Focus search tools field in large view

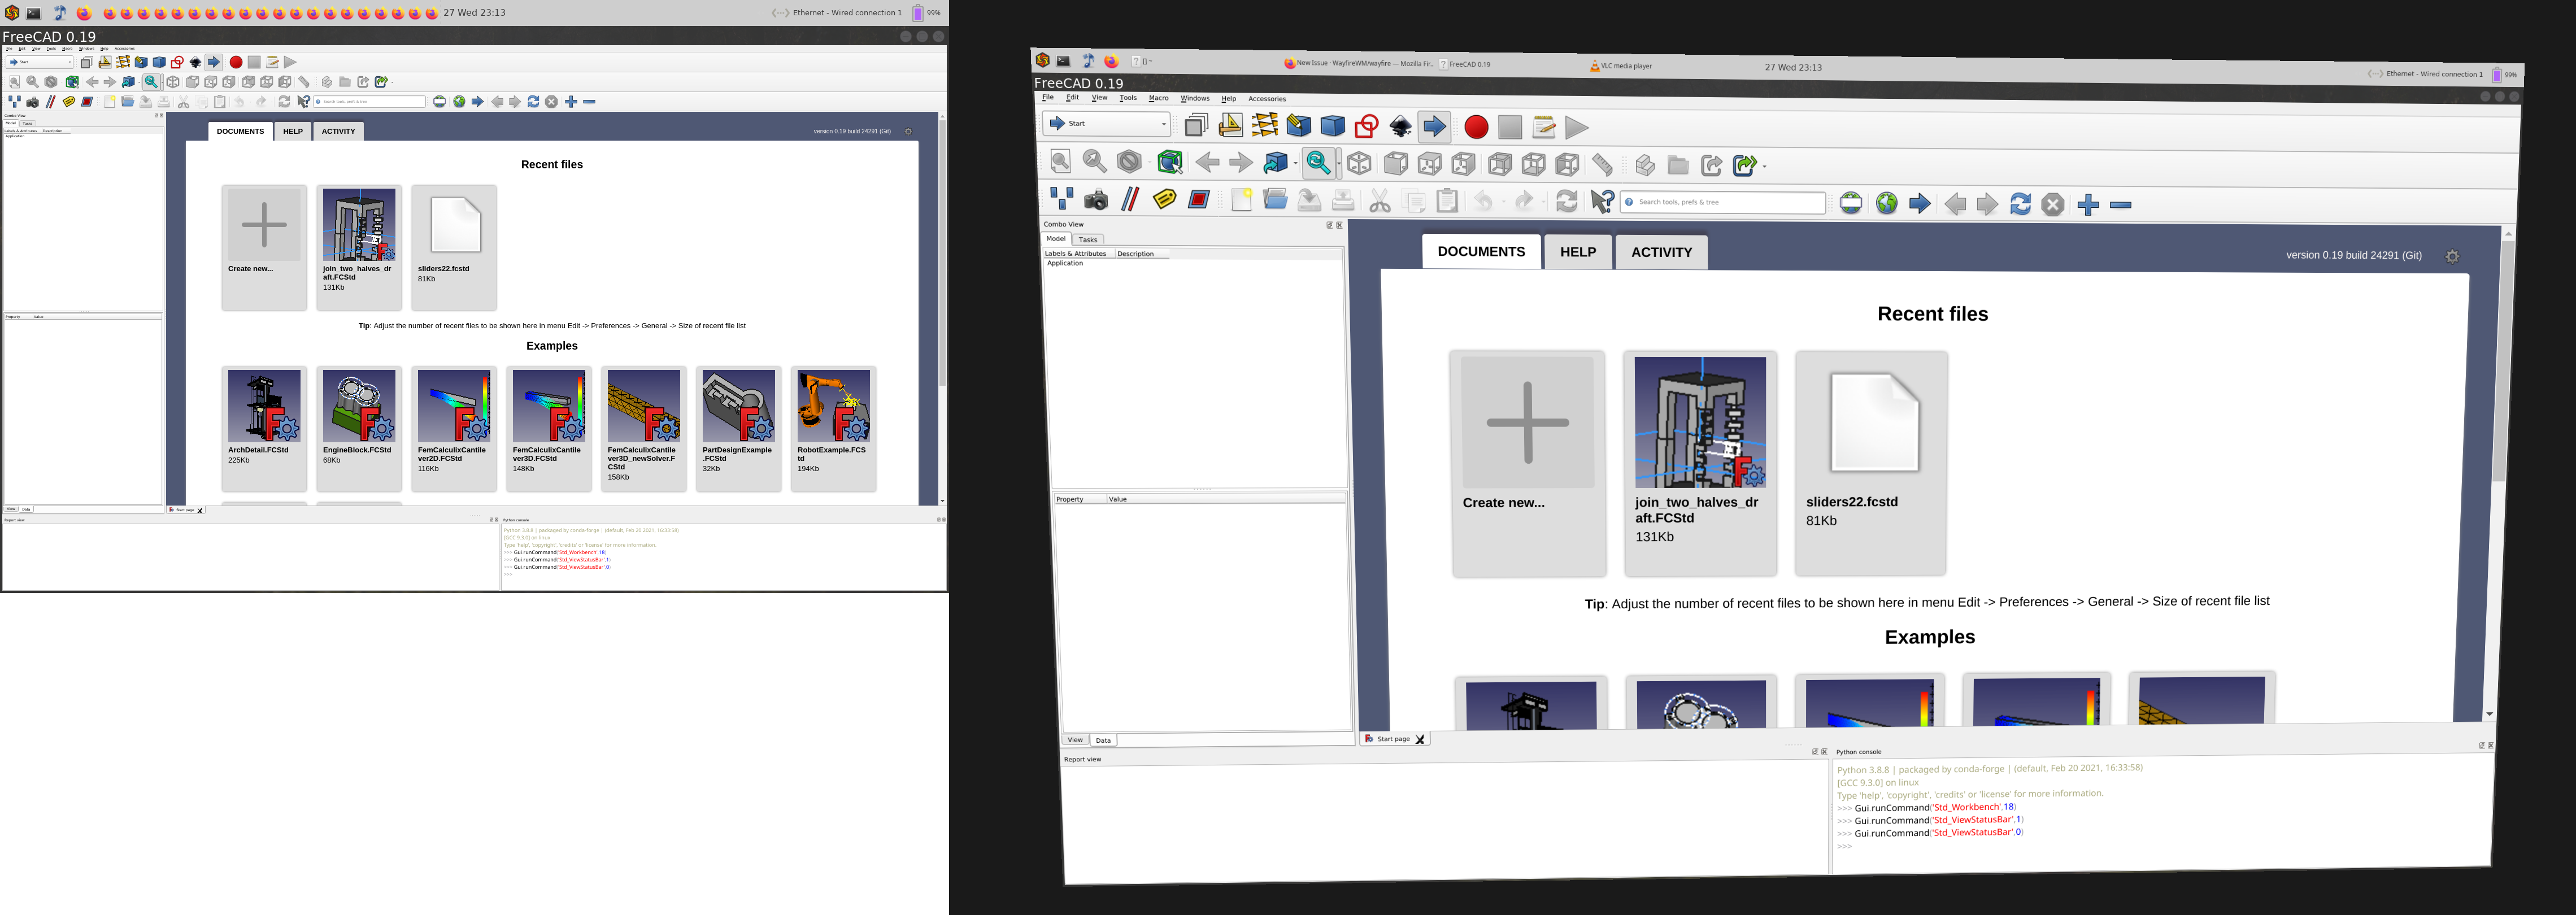point(1722,202)
